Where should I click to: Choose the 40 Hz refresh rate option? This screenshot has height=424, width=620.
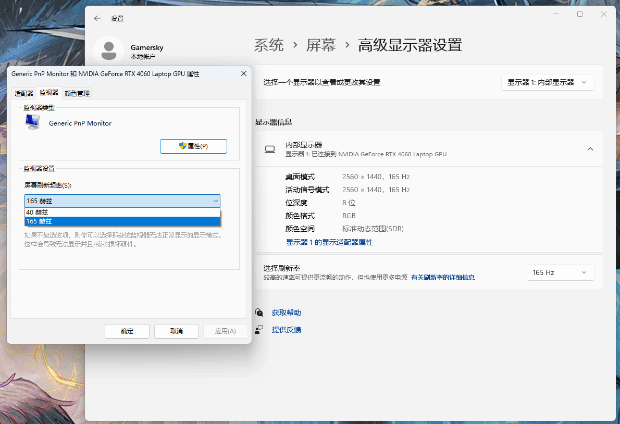point(122,212)
